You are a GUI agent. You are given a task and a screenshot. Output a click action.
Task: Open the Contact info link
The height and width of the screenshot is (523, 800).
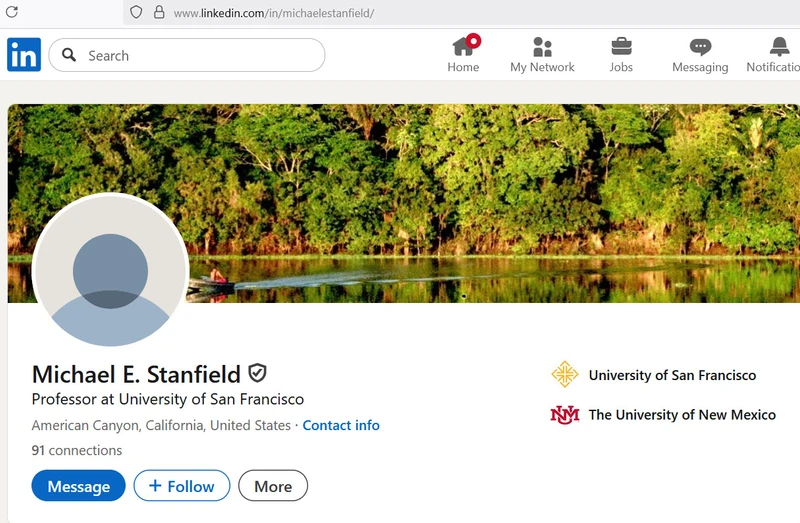tap(341, 426)
